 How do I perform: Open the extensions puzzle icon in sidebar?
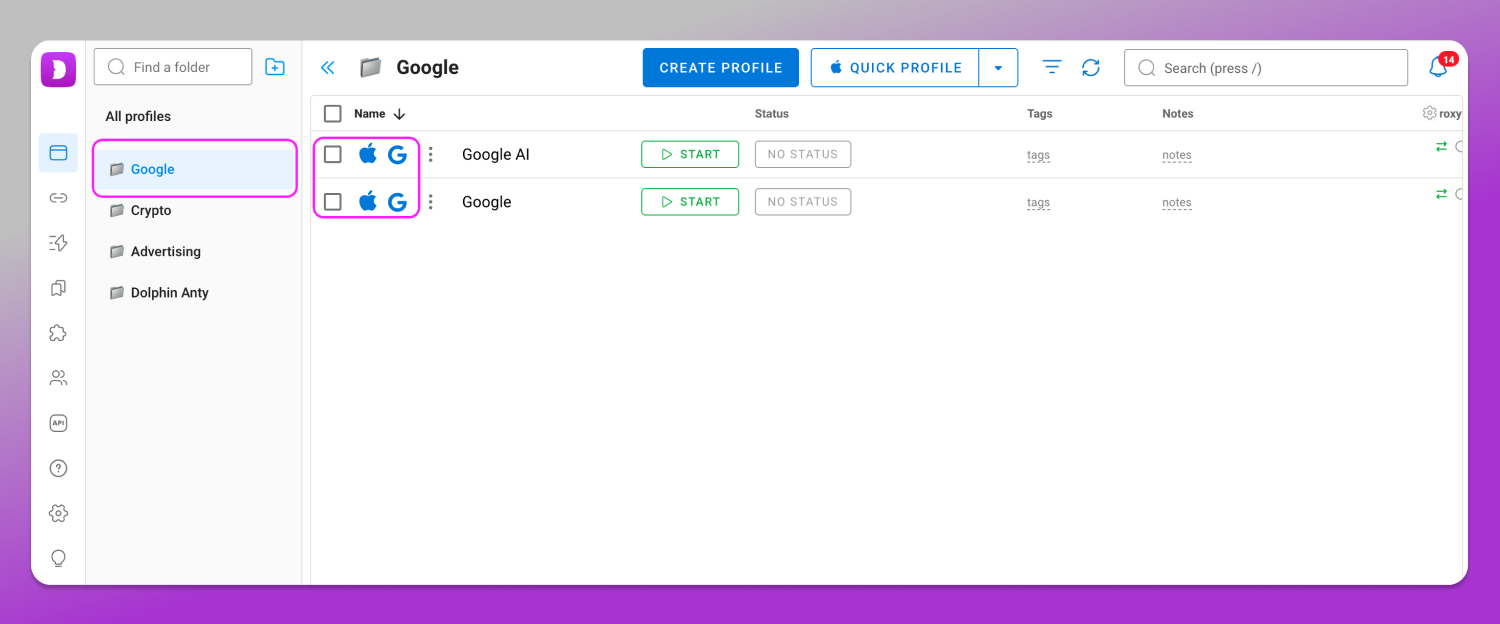(58, 333)
